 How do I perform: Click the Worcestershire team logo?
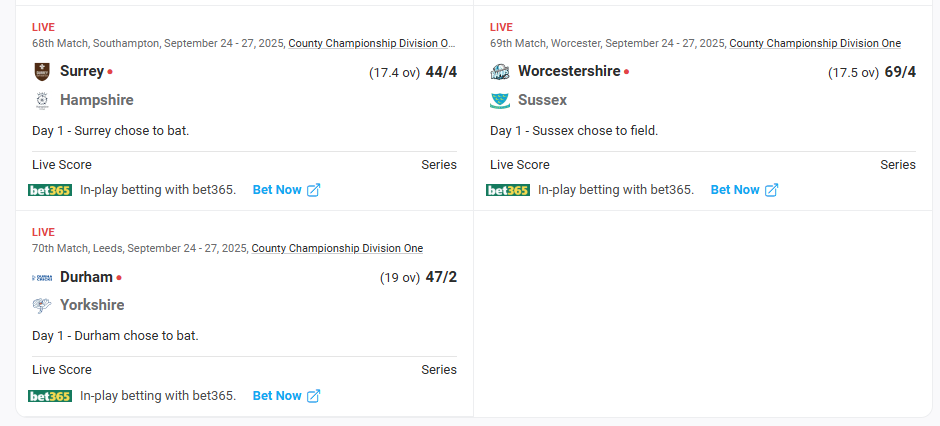(500, 72)
